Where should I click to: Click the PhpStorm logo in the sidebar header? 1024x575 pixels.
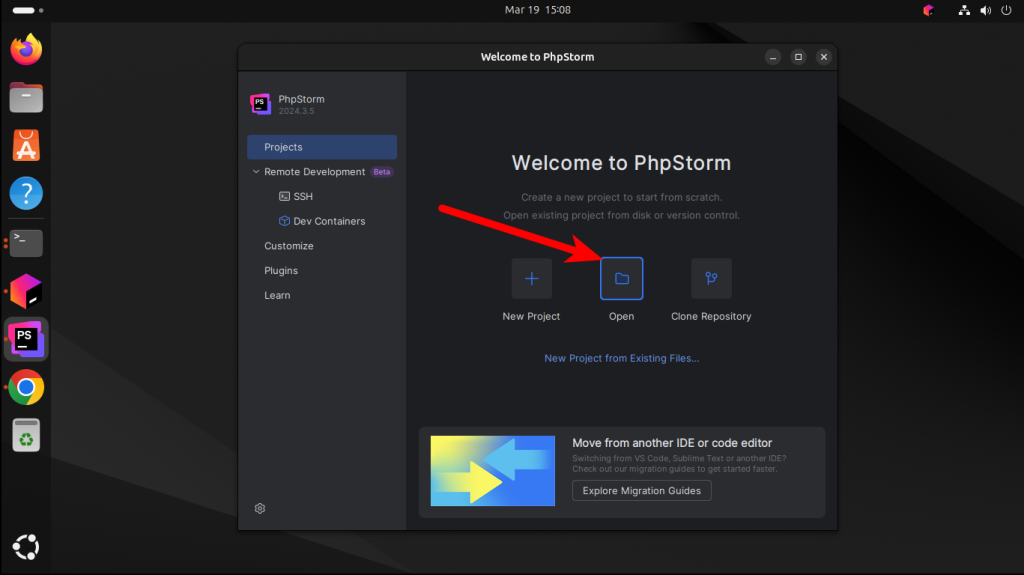tap(261, 104)
